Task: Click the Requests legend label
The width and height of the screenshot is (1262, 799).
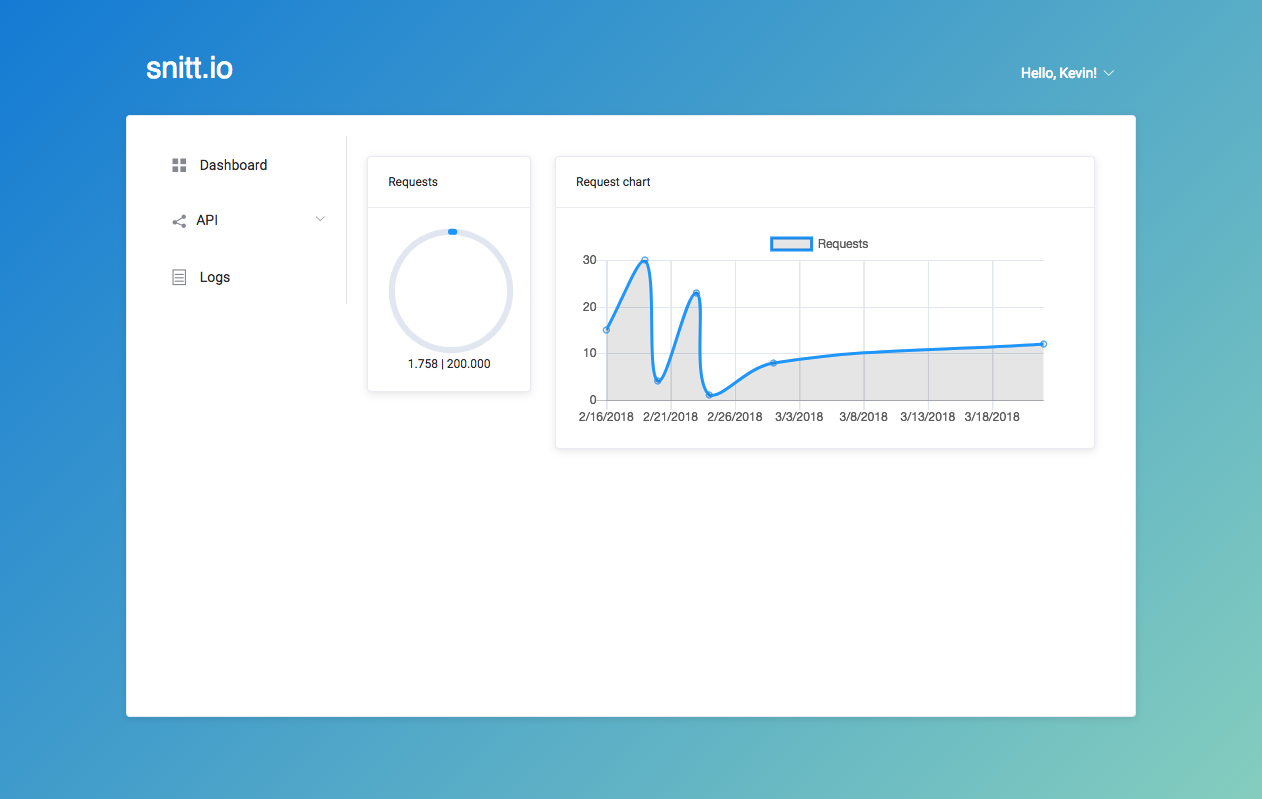Action: tap(843, 244)
